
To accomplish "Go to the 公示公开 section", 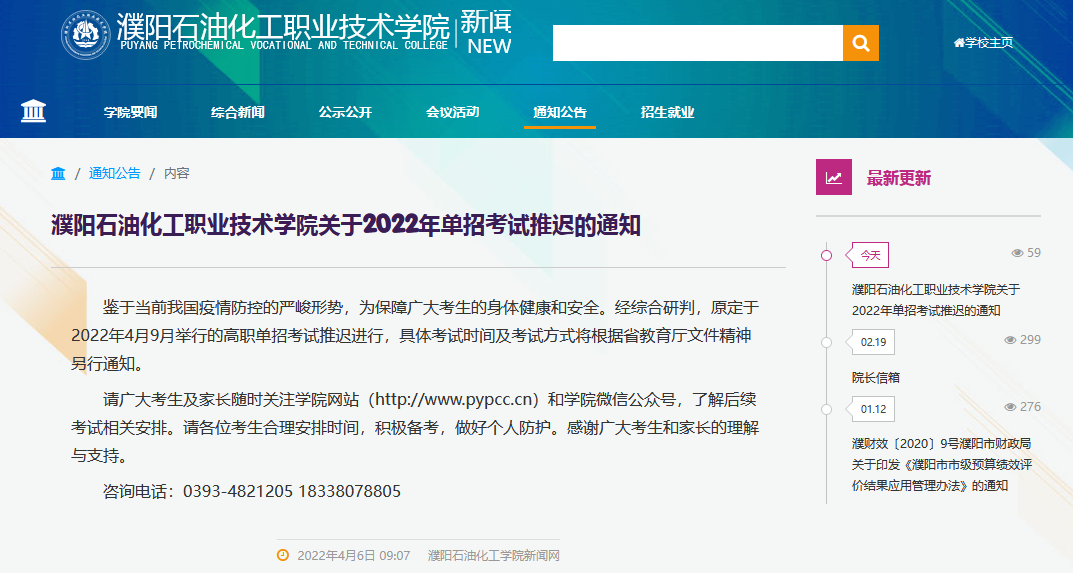I will click(345, 112).
